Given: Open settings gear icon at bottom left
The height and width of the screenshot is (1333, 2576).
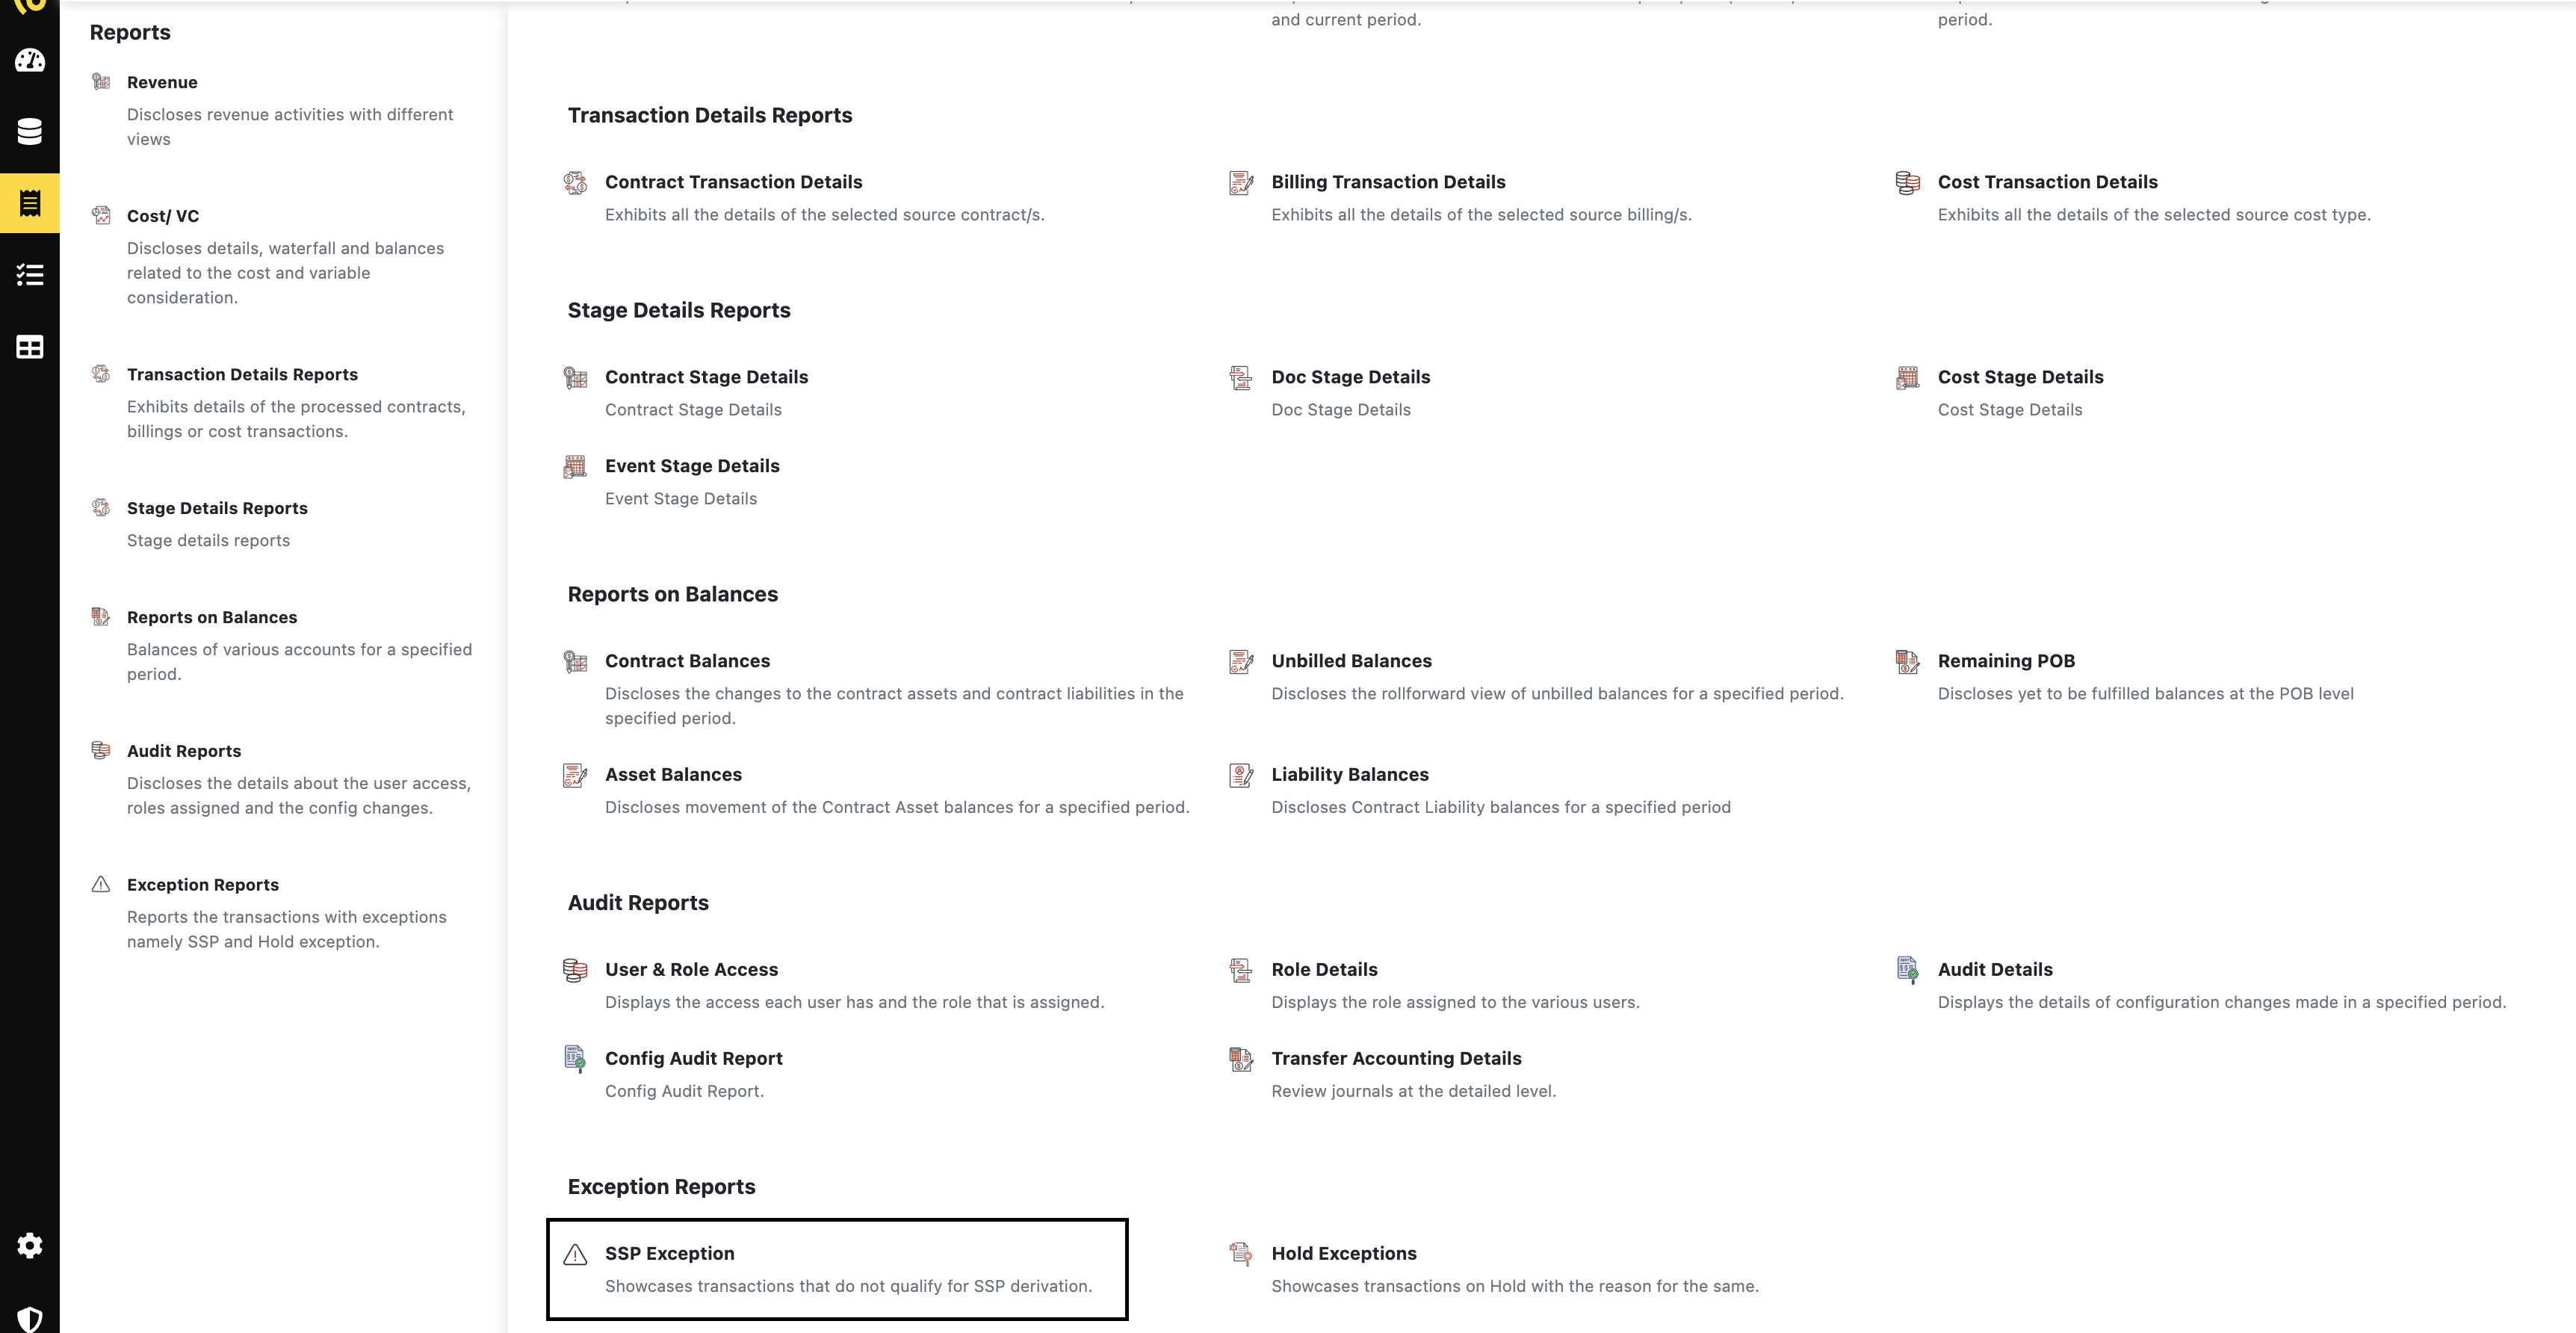Looking at the screenshot, I should (30, 1245).
